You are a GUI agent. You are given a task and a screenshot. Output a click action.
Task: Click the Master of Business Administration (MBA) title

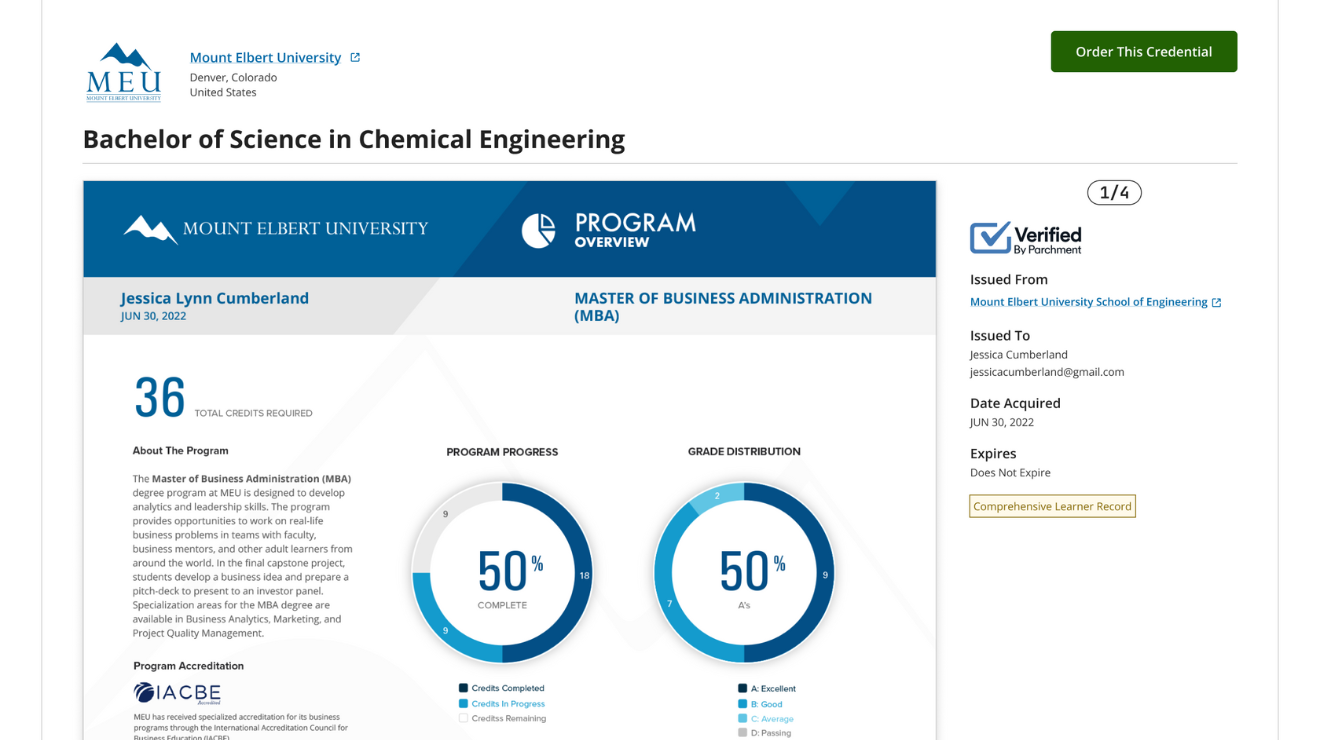pyautogui.click(x=723, y=306)
